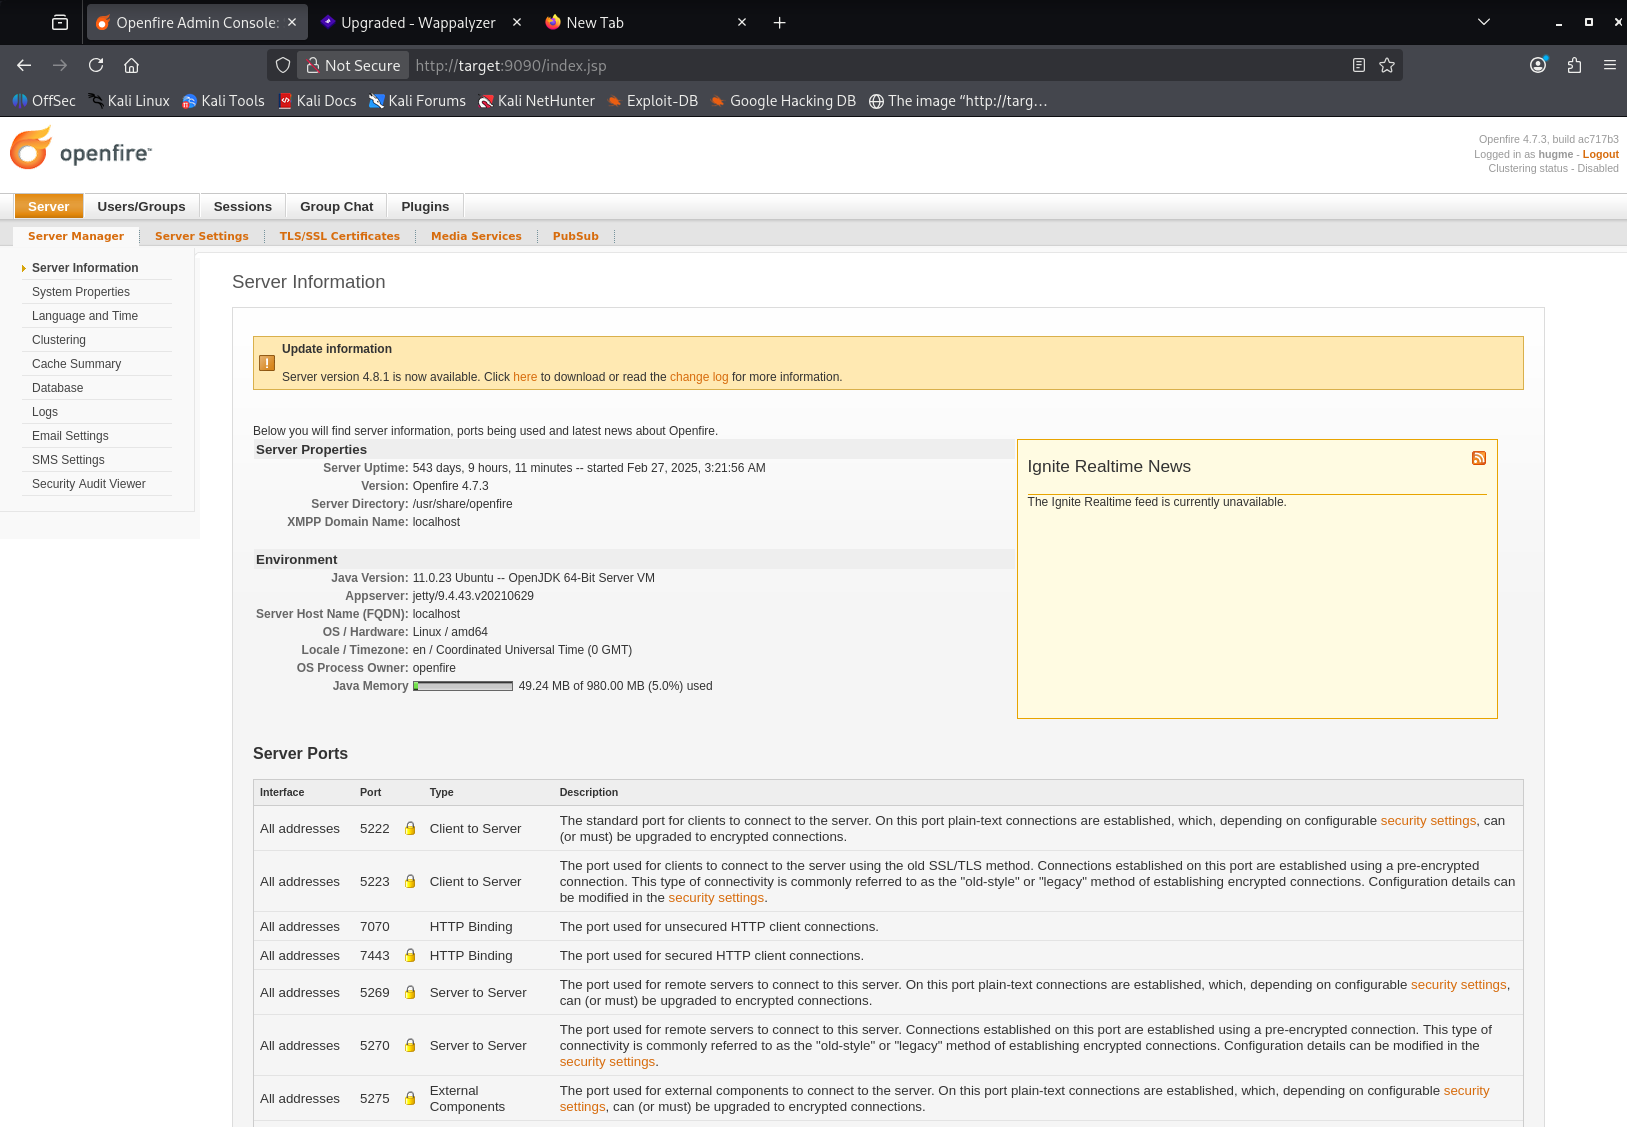Click the lock icon beside port 5222

[410, 828]
